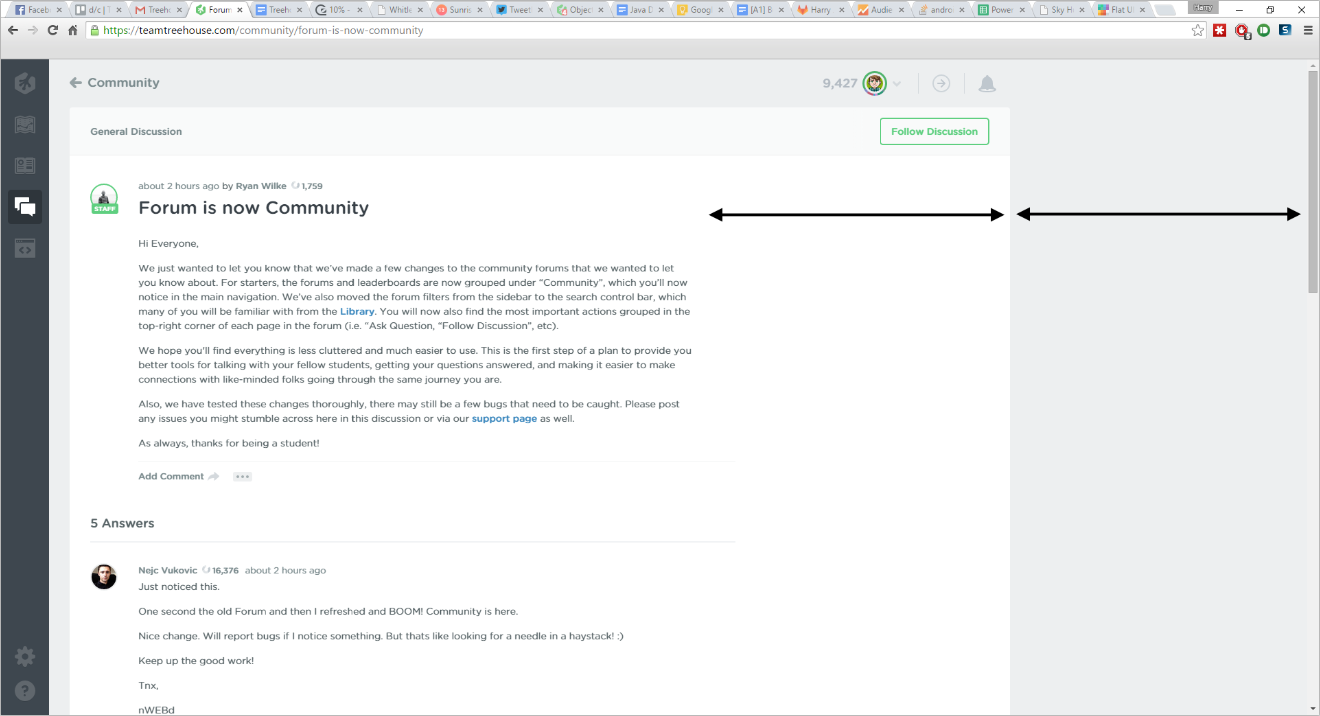
Task: Open the code window icon in sidebar
Action: click(x=25, y=248)
